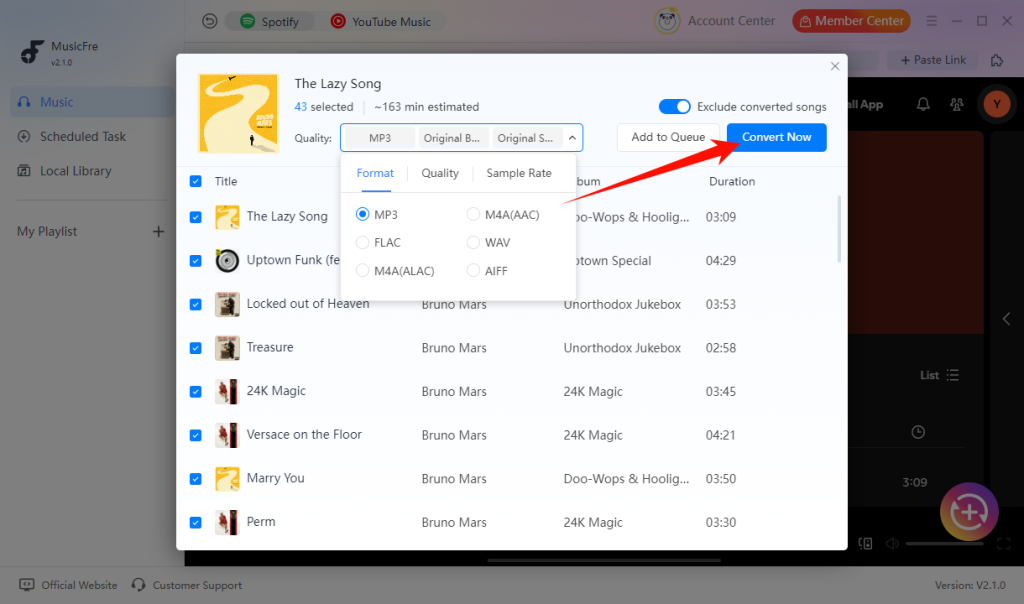Click the notification bell icon

pyautogui.click(x=923, y=104)
